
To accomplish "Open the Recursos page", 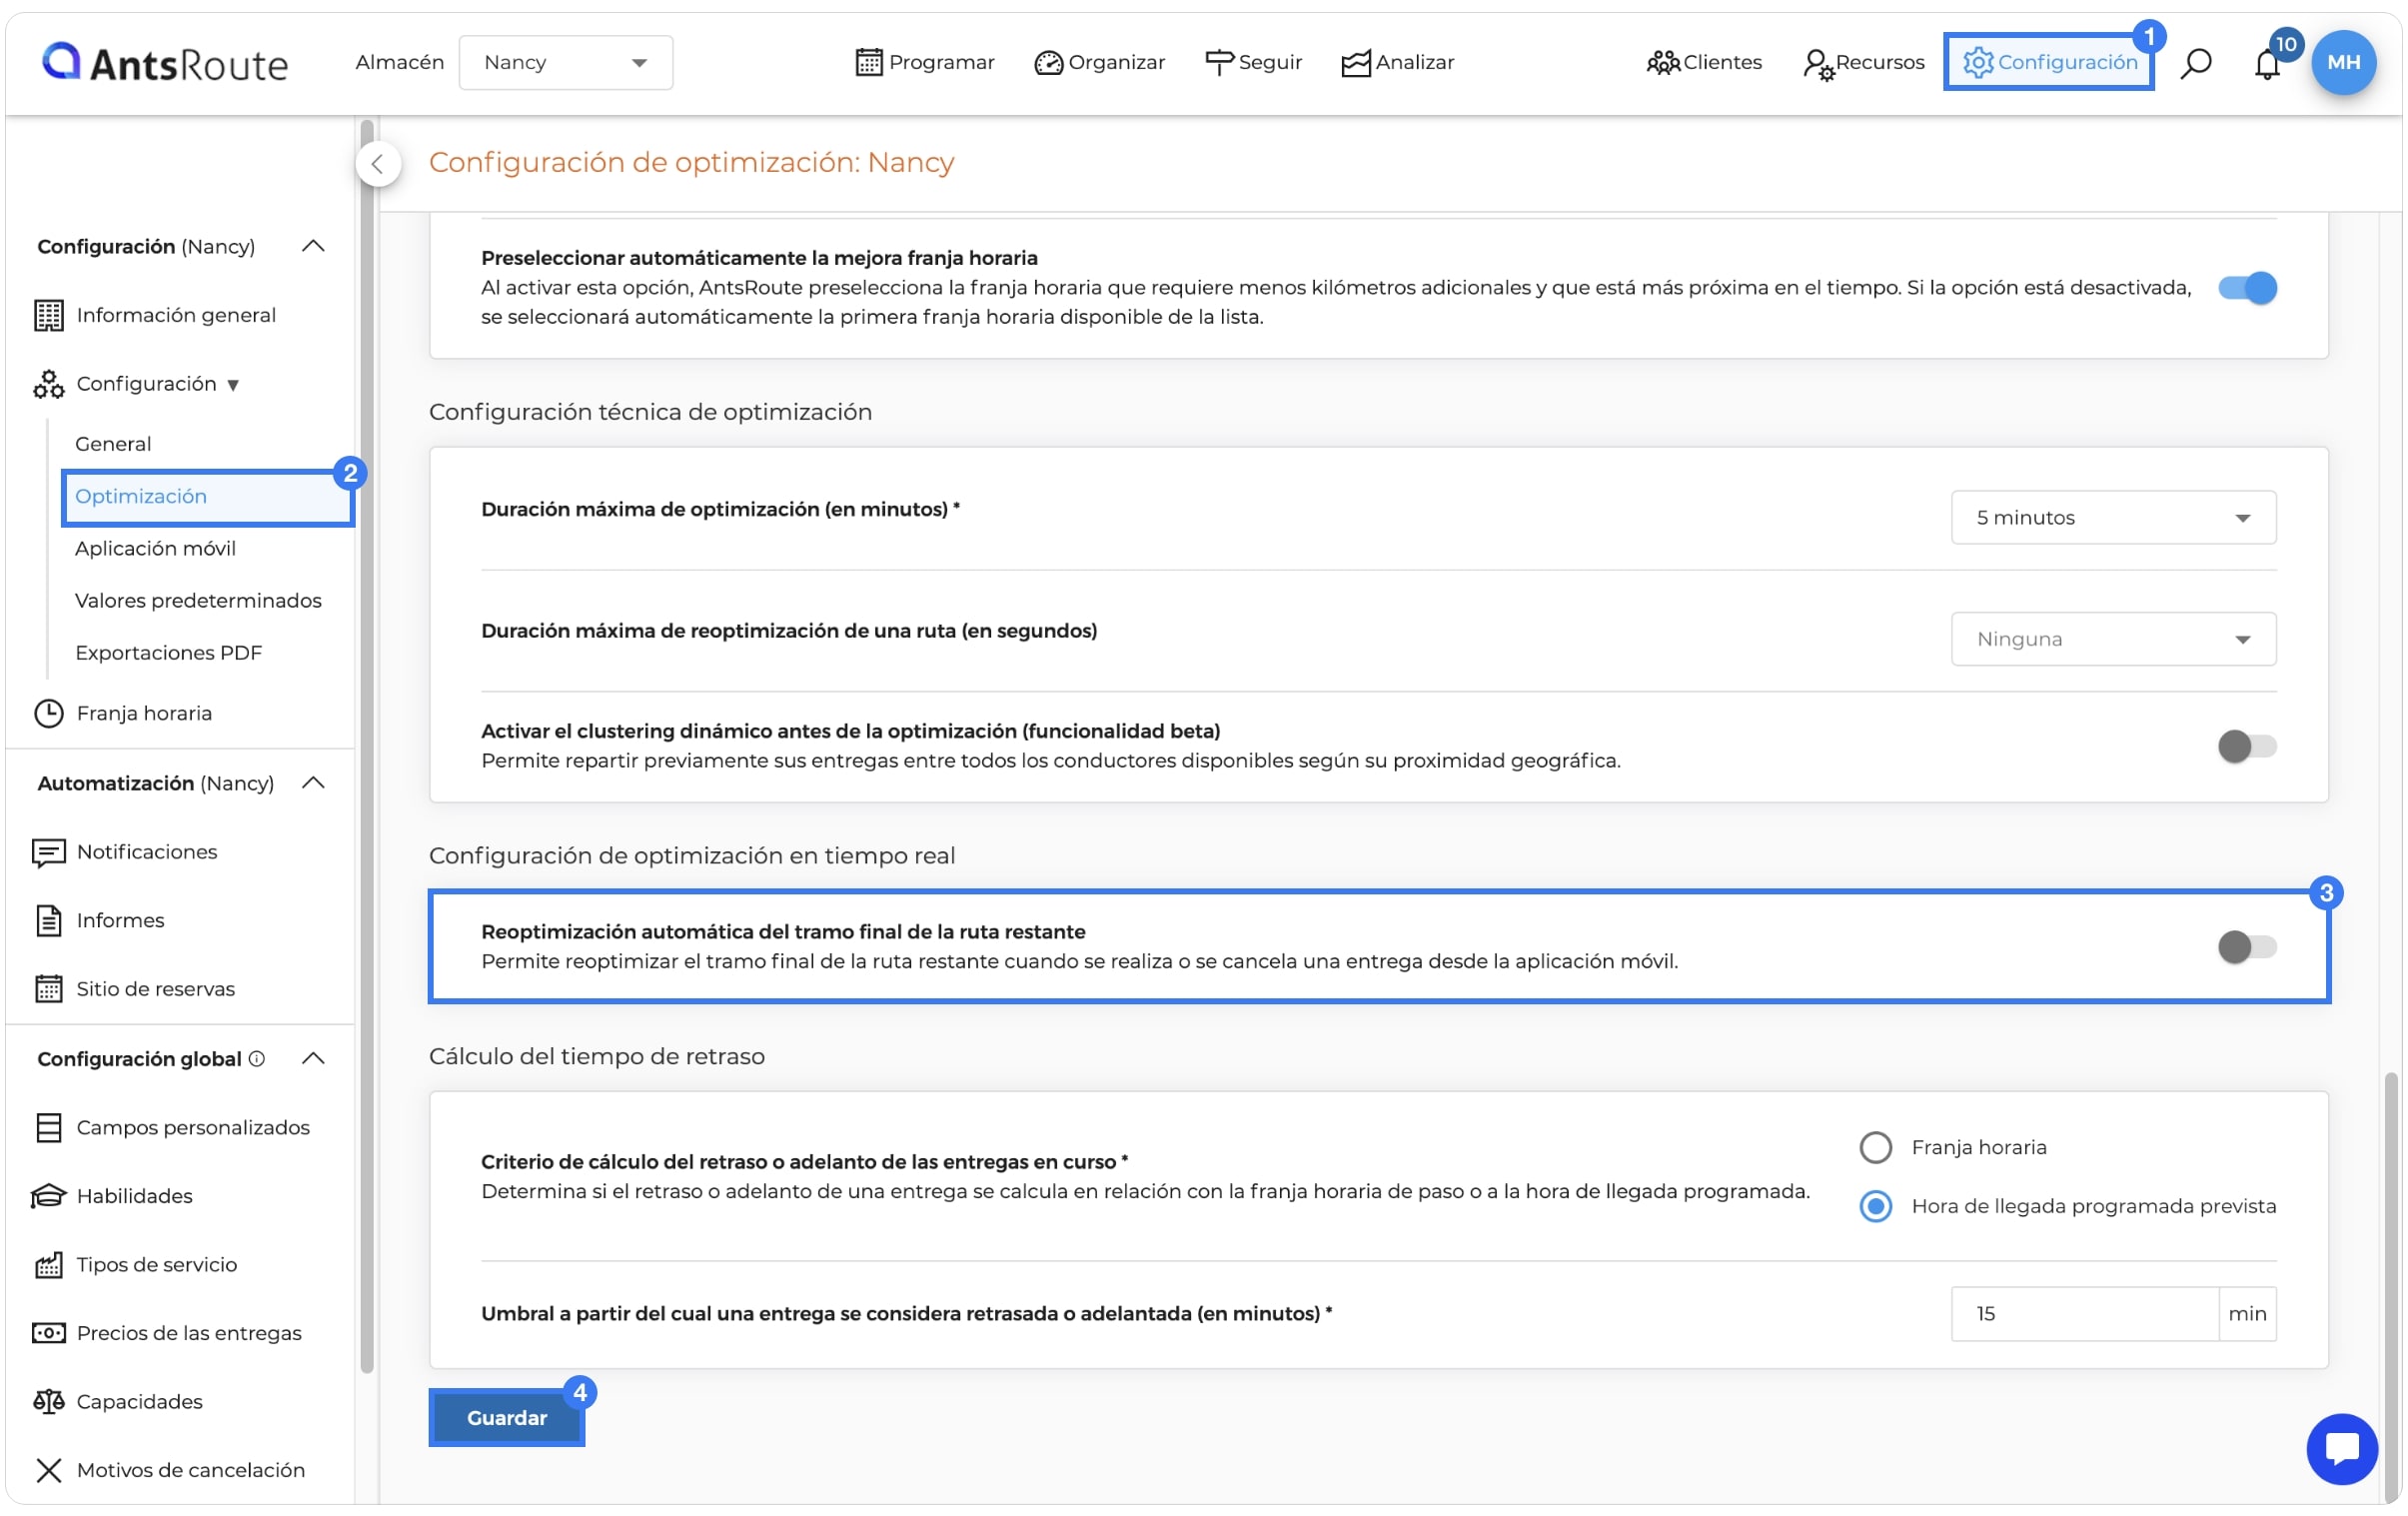I will pos(1864,62).
